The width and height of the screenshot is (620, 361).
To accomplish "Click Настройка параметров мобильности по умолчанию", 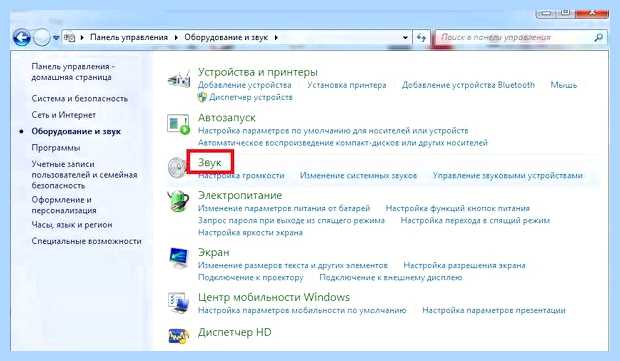I will 302,310.
